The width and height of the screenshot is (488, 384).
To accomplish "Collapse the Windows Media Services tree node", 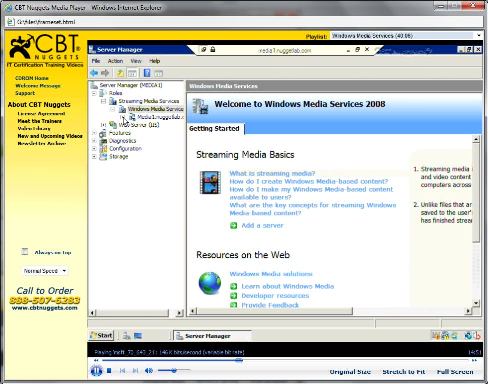I will 113,109.
